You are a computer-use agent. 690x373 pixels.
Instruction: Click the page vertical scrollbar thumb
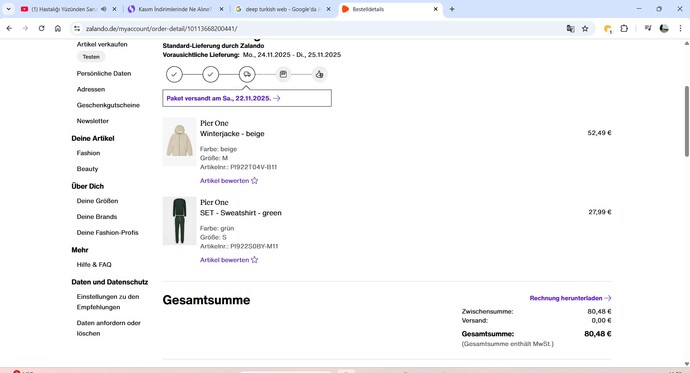(686, 121)
